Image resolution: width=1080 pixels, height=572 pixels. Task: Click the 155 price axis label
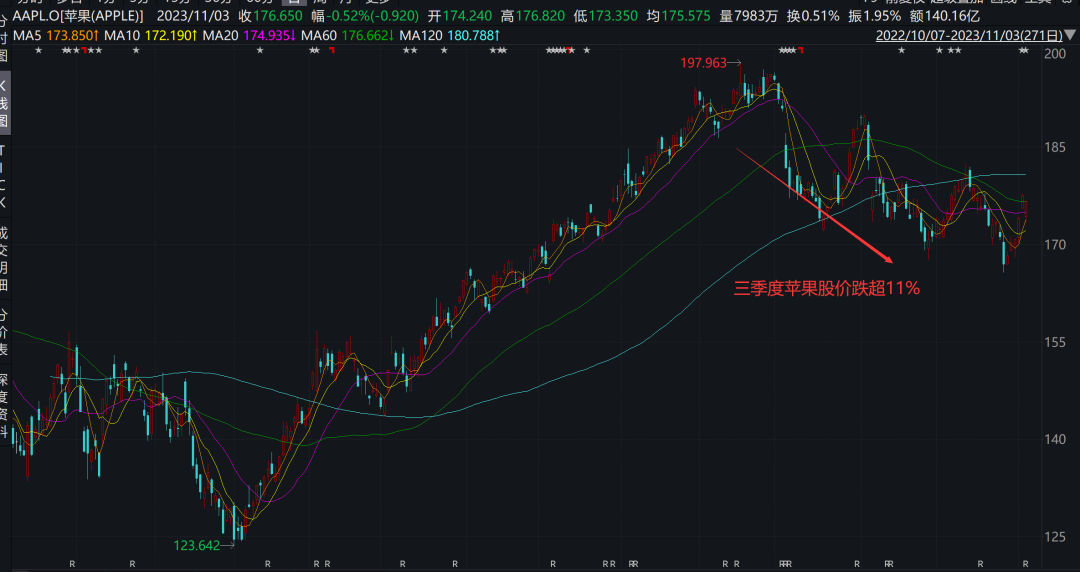[x=1055, y=342]
